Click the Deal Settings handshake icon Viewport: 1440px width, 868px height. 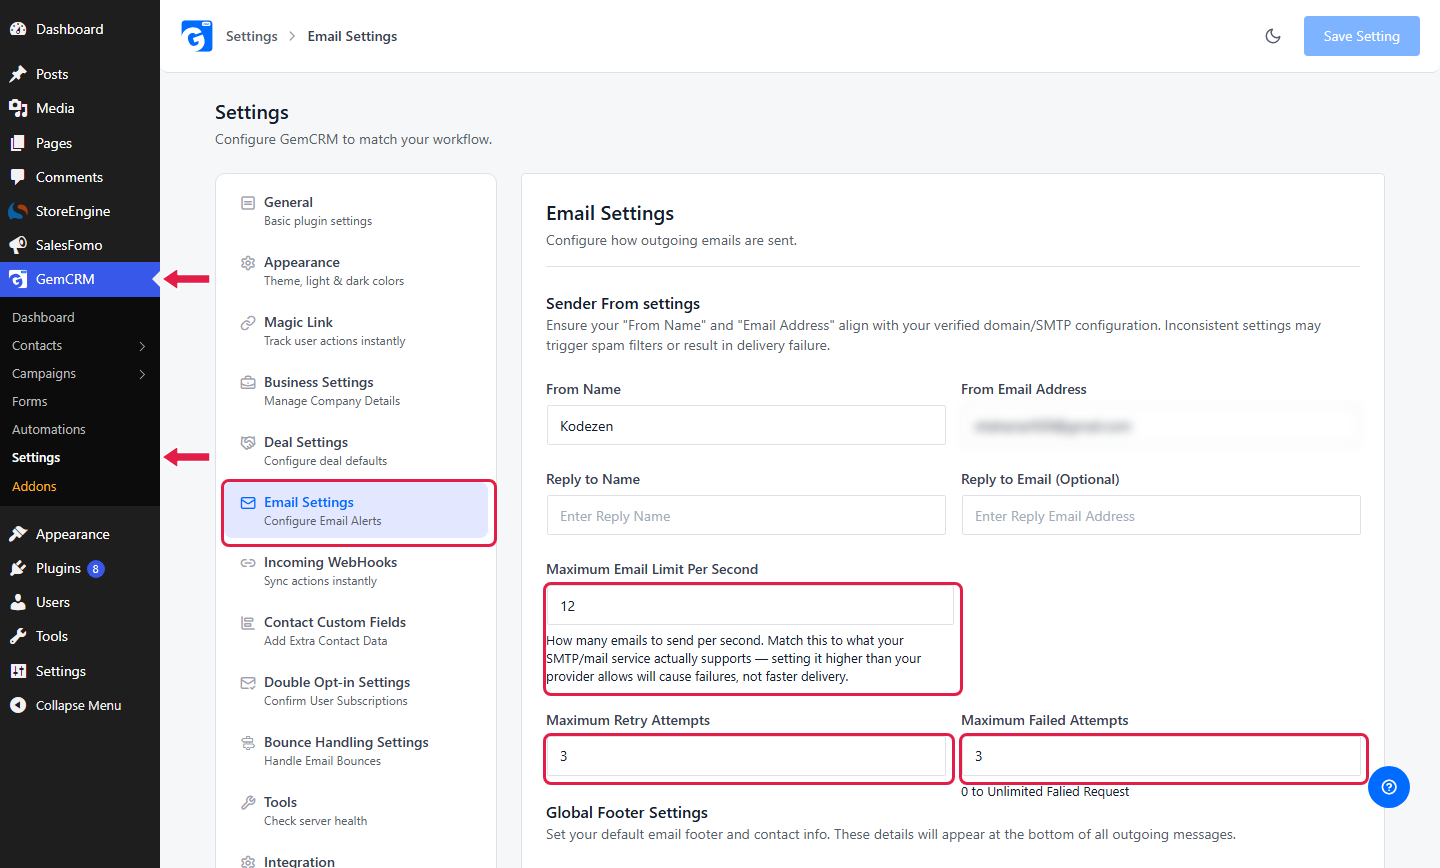248,443
